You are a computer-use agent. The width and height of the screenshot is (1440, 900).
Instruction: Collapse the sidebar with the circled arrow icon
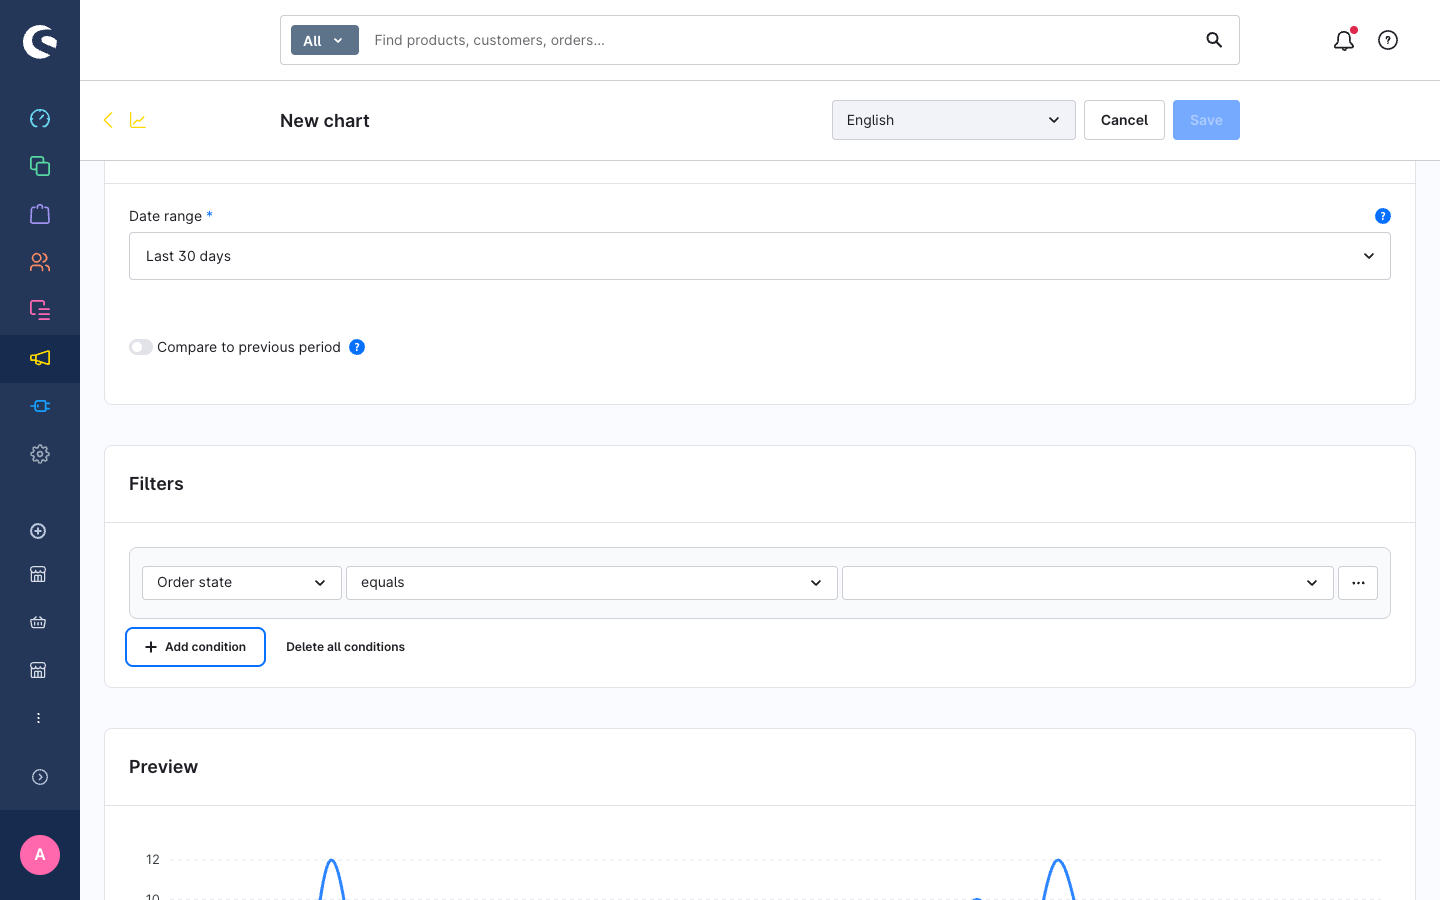click(x=40, y=777)
